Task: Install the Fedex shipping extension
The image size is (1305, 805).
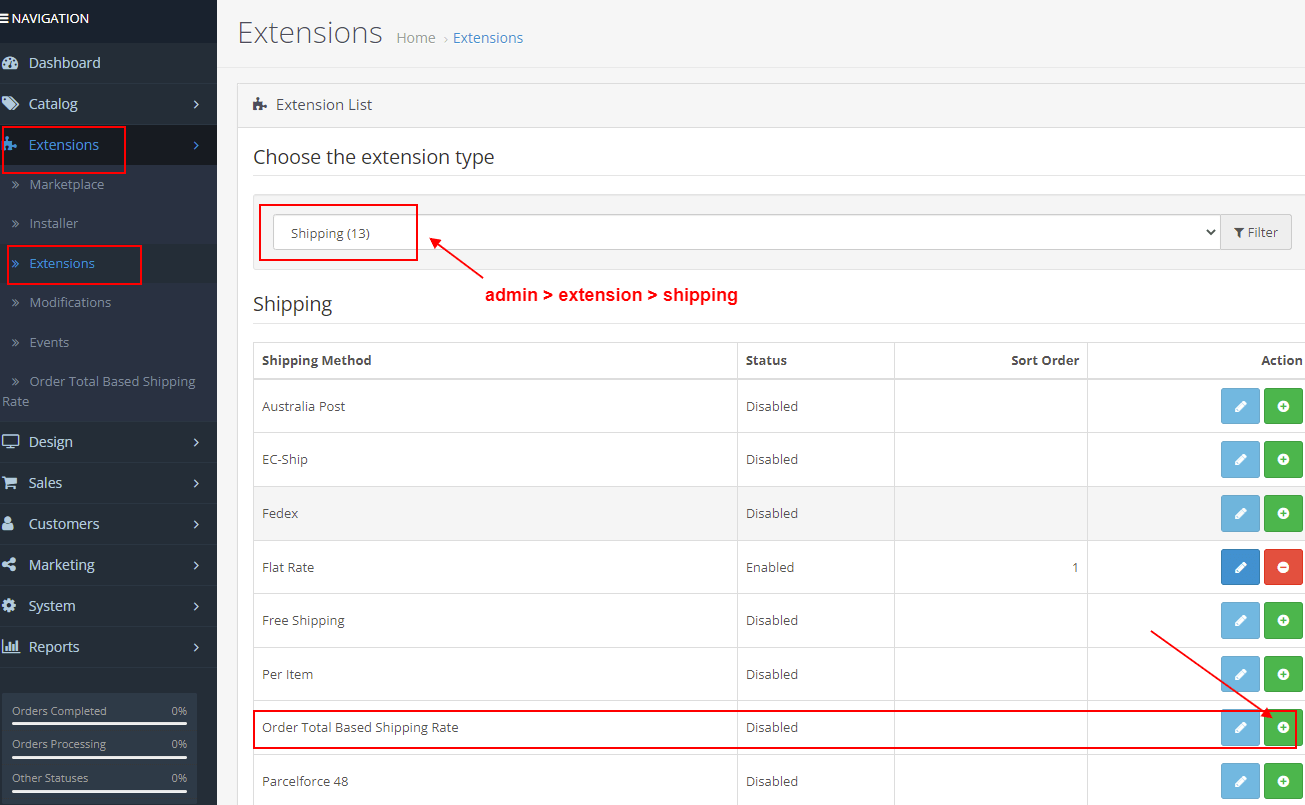Action: [x=1283, y=513]
